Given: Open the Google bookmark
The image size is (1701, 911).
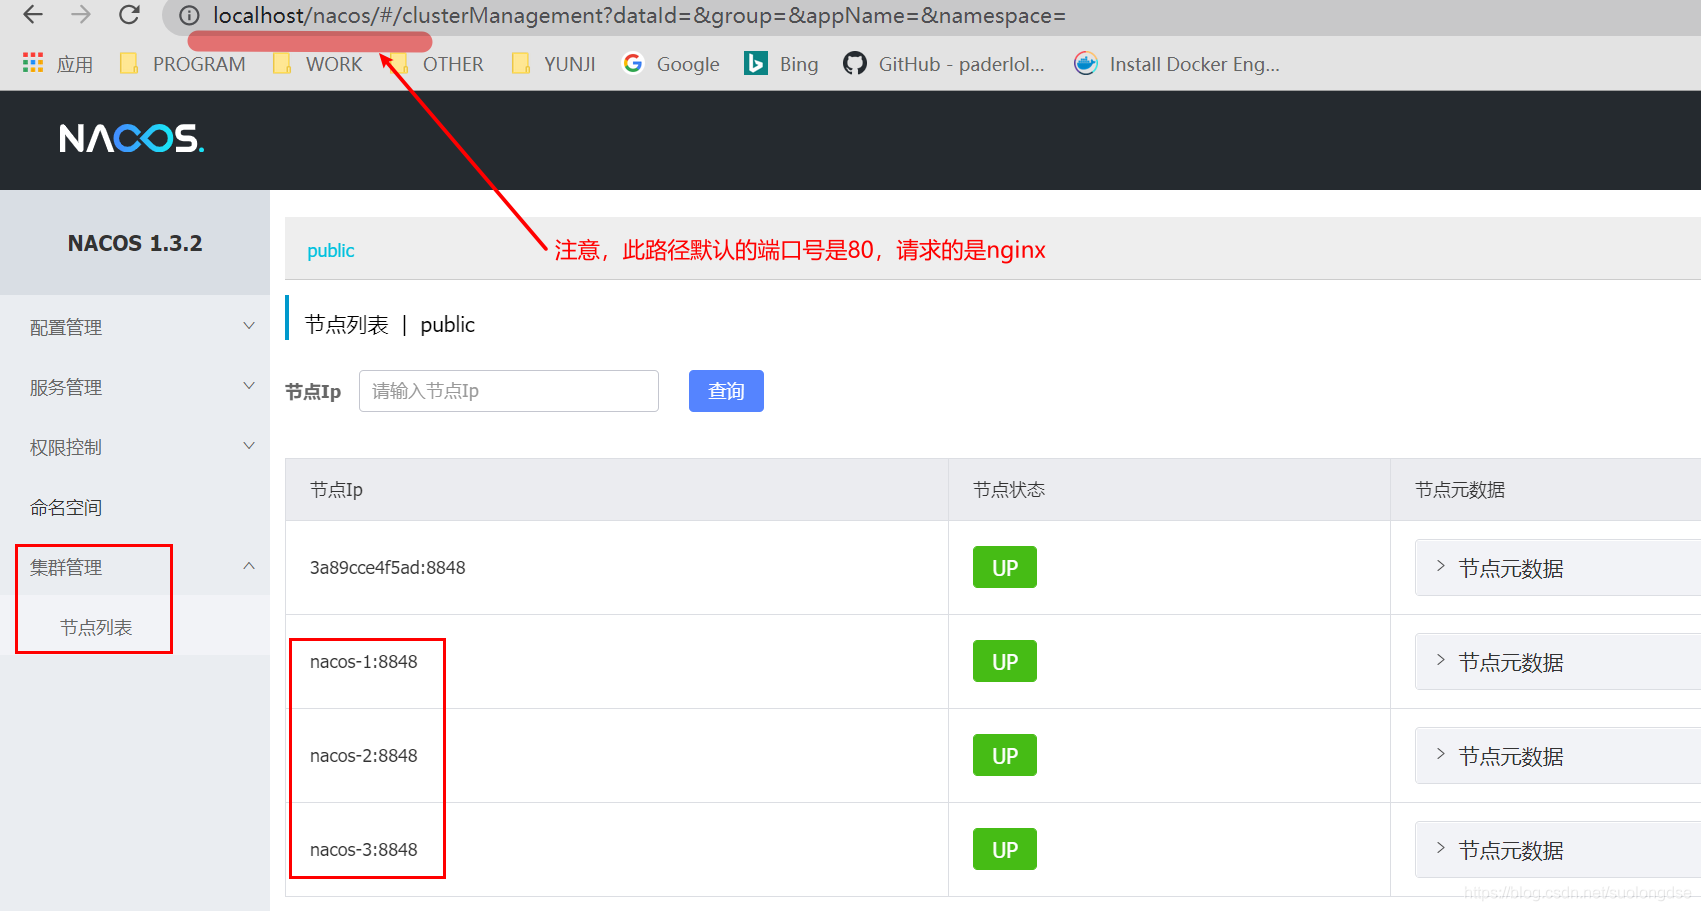Looking at the screenshot, I should pos(671,64).
